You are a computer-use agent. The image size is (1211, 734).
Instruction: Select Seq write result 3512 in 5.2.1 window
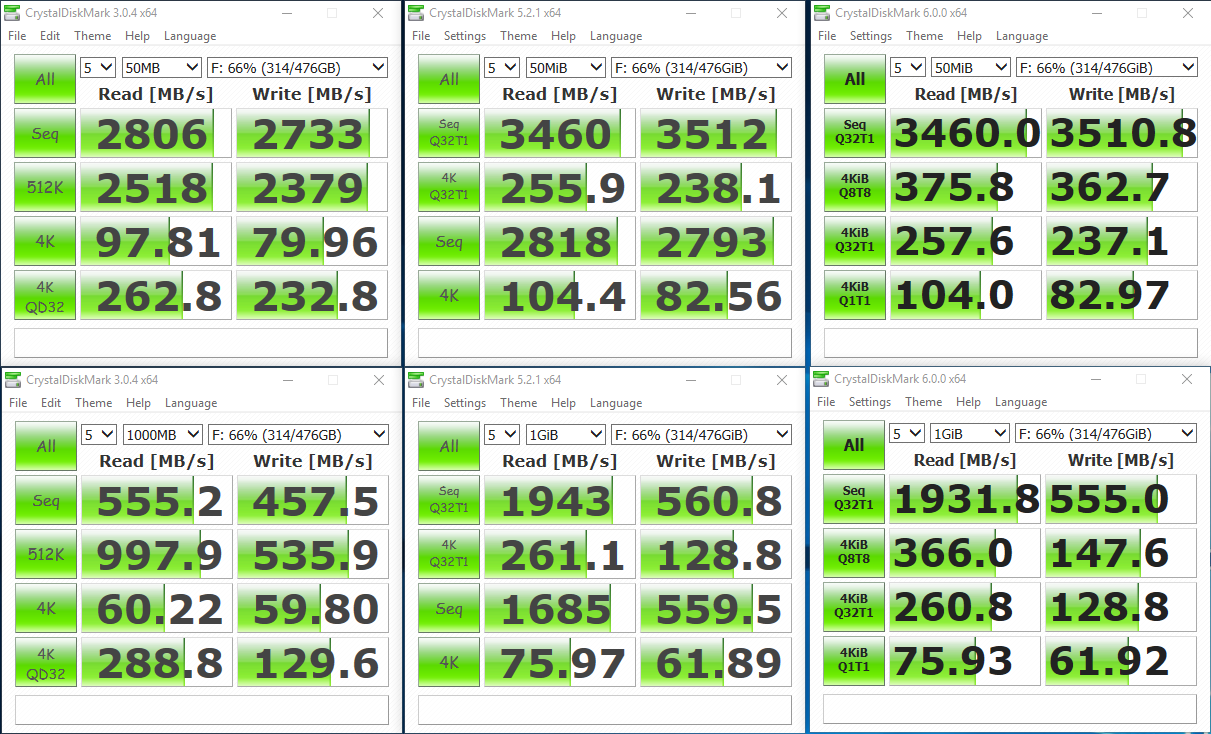pyautogui.click(x=716, y=134)
